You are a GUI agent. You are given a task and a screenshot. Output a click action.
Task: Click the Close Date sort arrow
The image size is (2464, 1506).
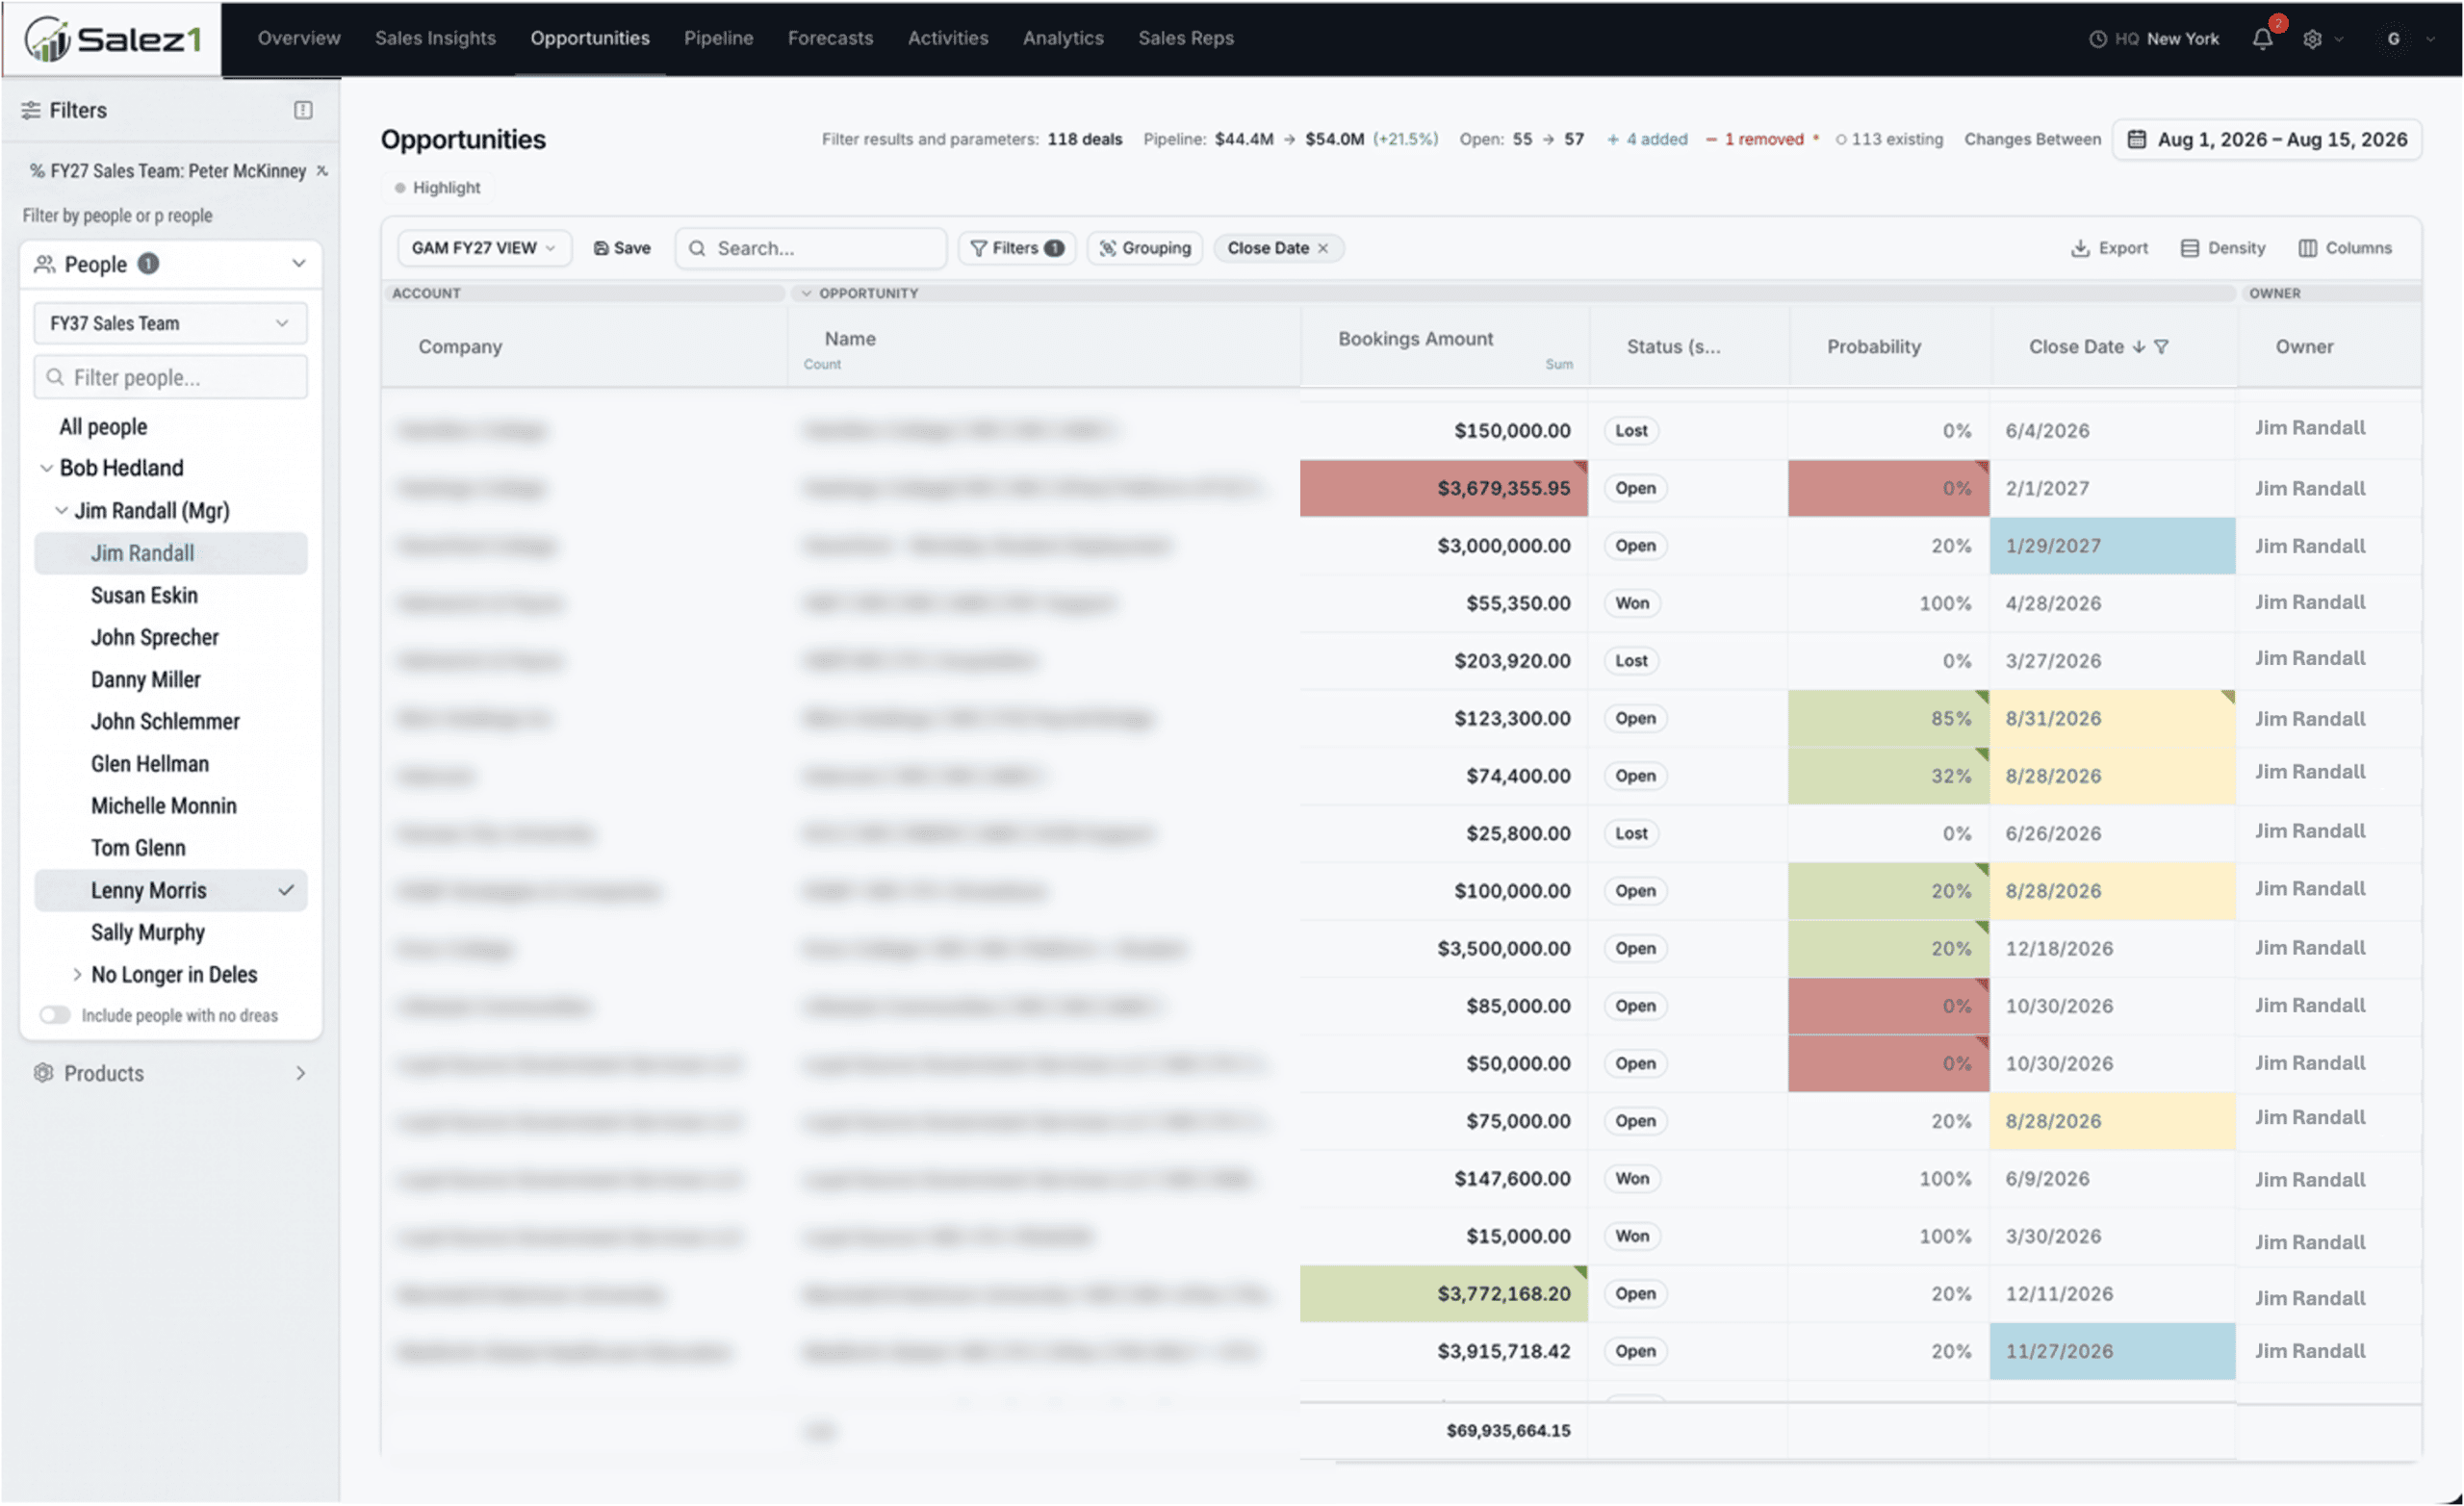2138,347
